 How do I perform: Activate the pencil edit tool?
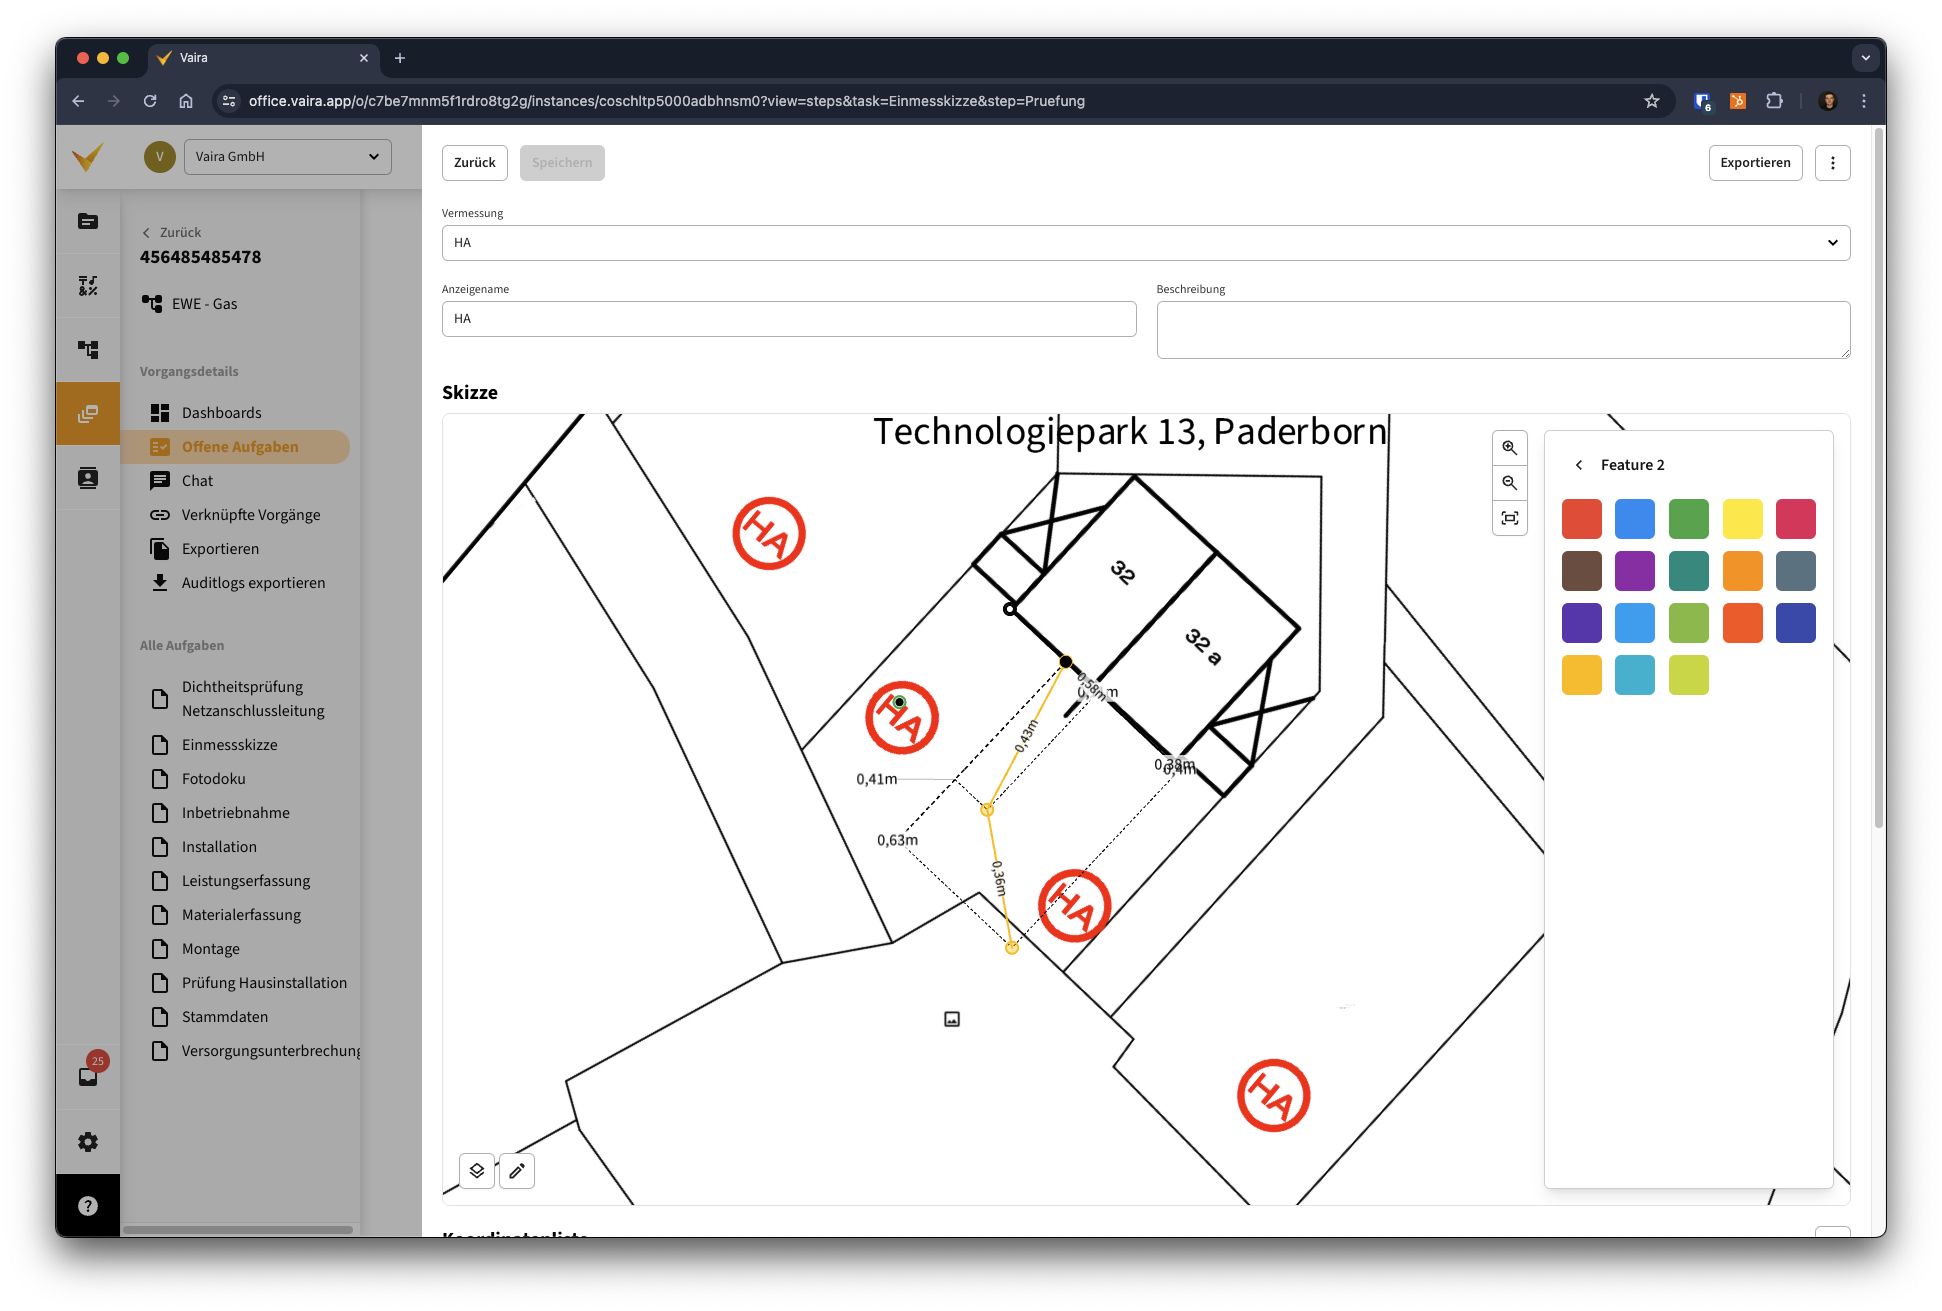[x=517, y=1170]
